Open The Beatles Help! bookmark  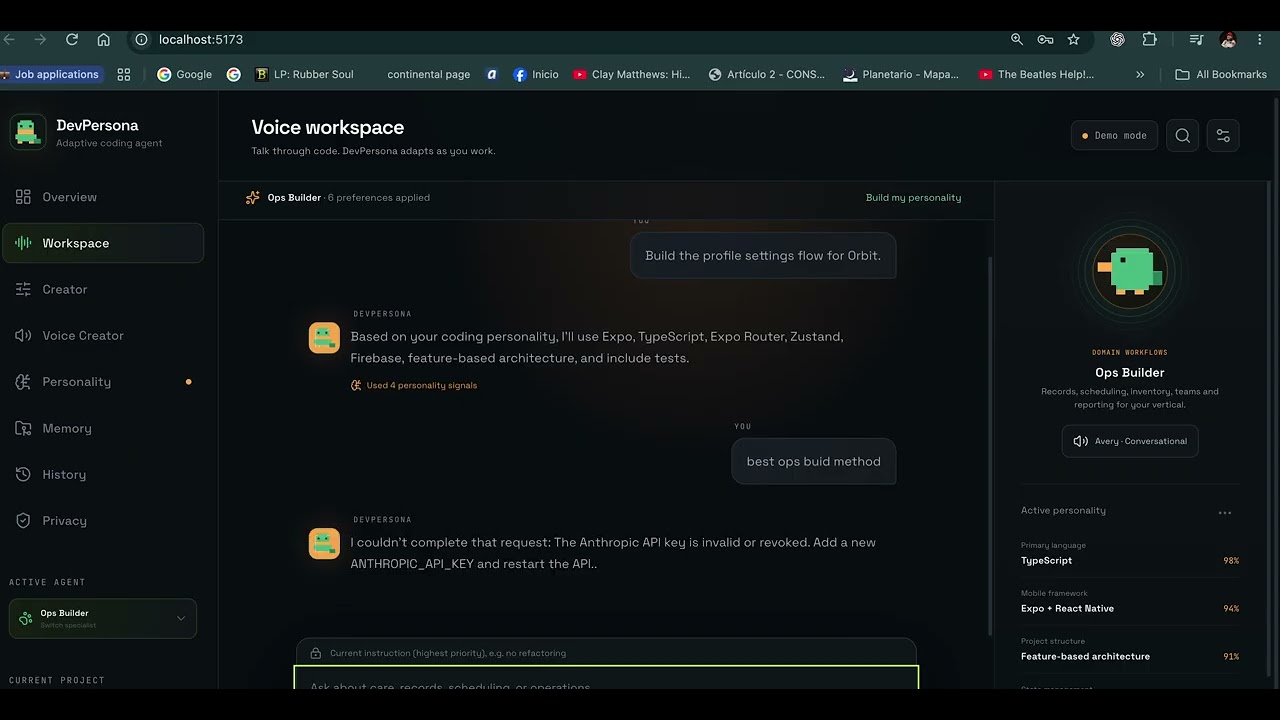[1037, 74]
